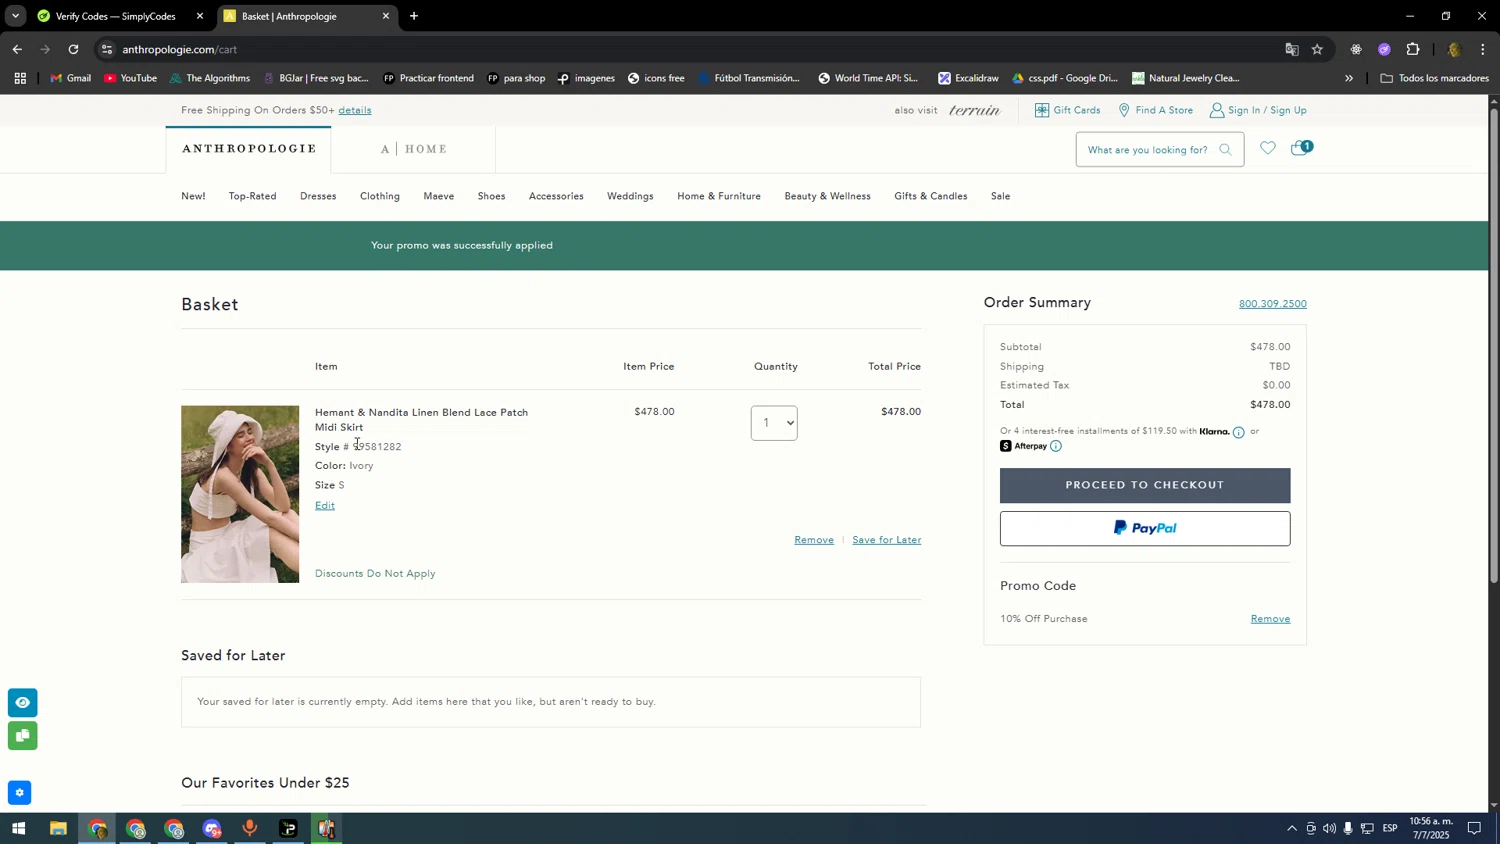Open Gift Cards link with gift icon
Image resolution: width=1500 pixels, height=844 pixels.
1067,110
